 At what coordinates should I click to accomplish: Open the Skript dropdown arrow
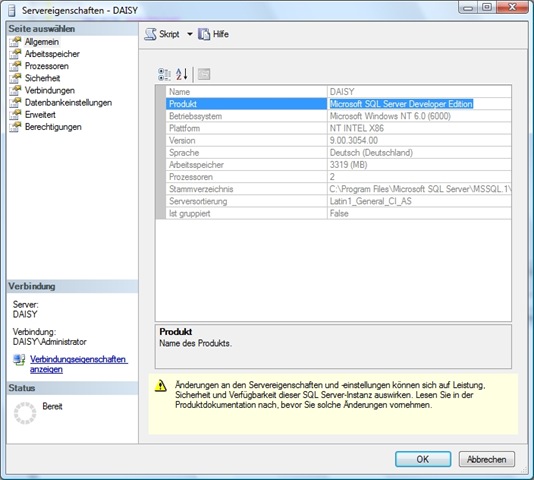tap(190, 34)
